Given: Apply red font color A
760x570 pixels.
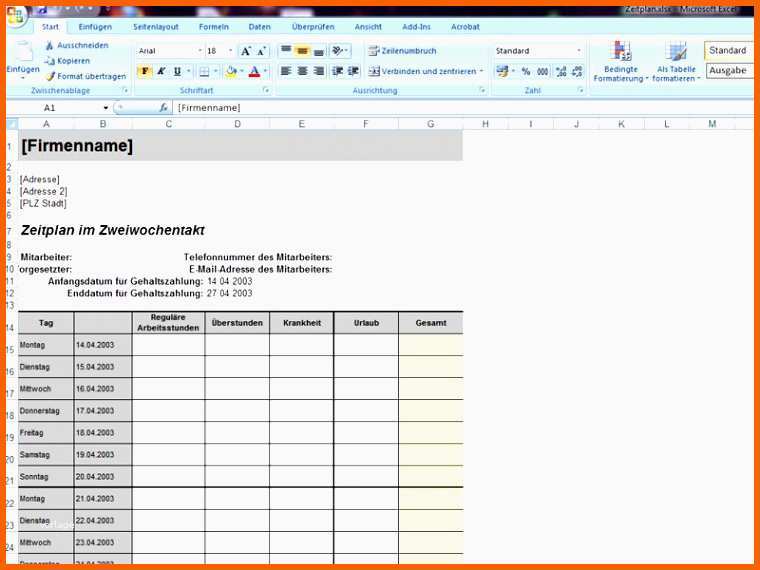Looking at the screenshot, I should (254, 72).
